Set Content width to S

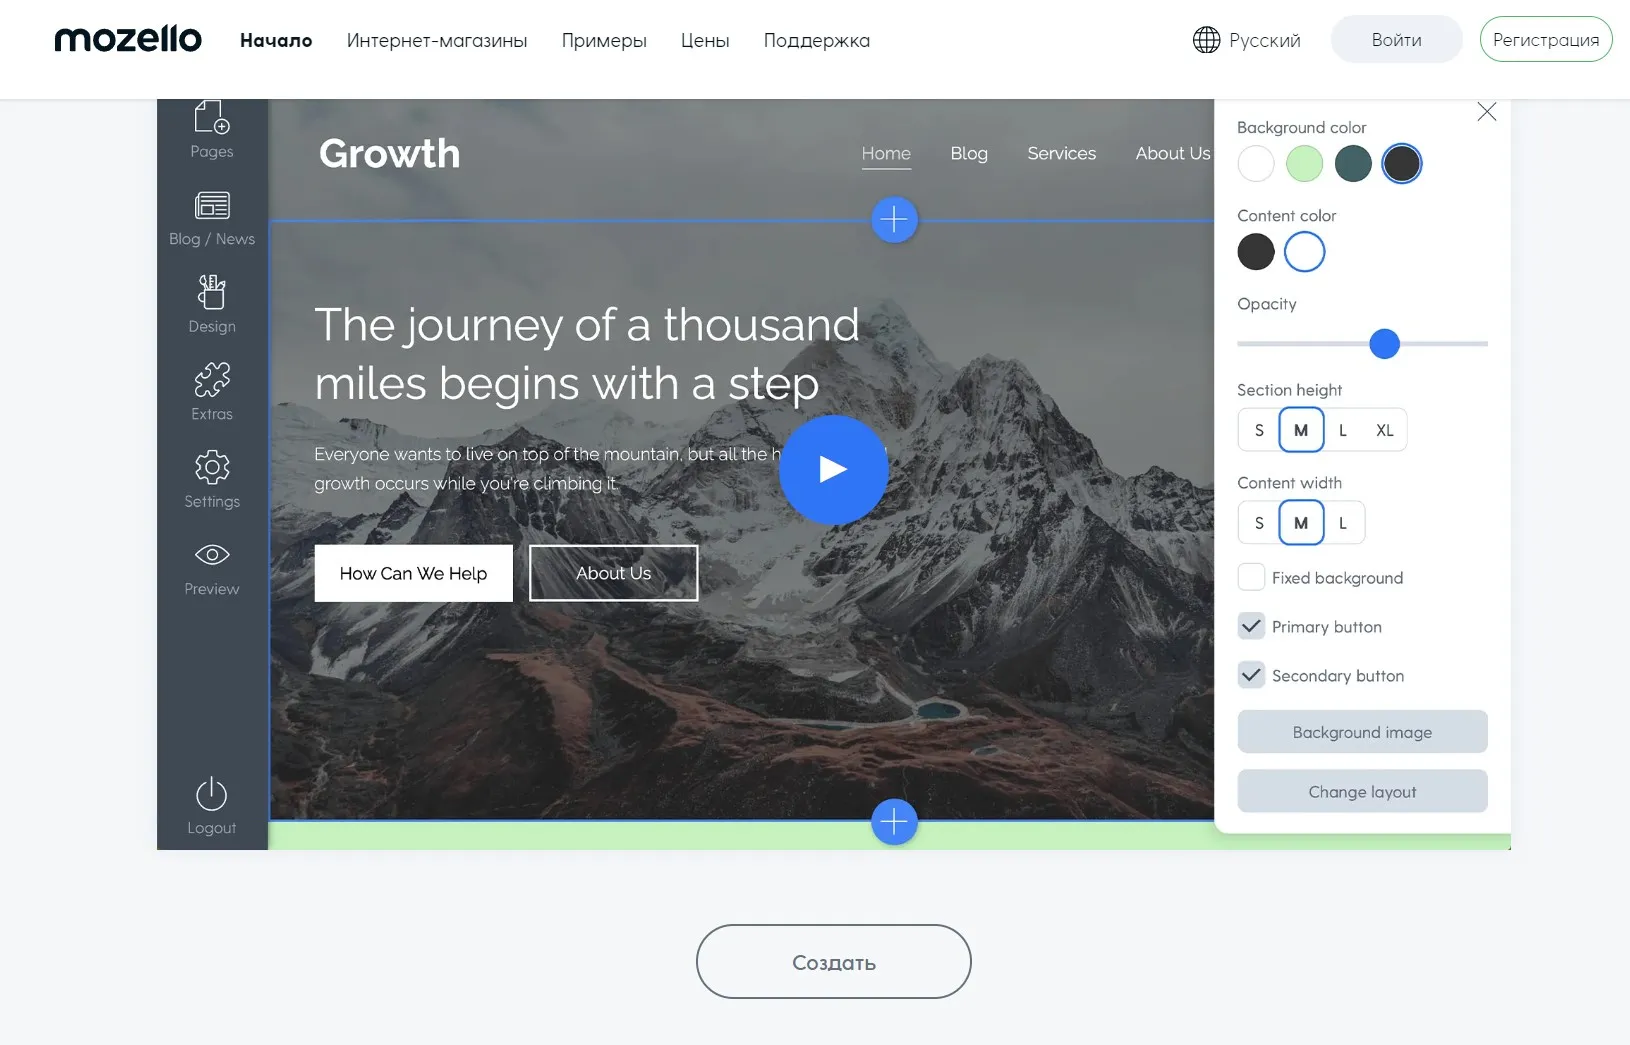(1259, 523)
